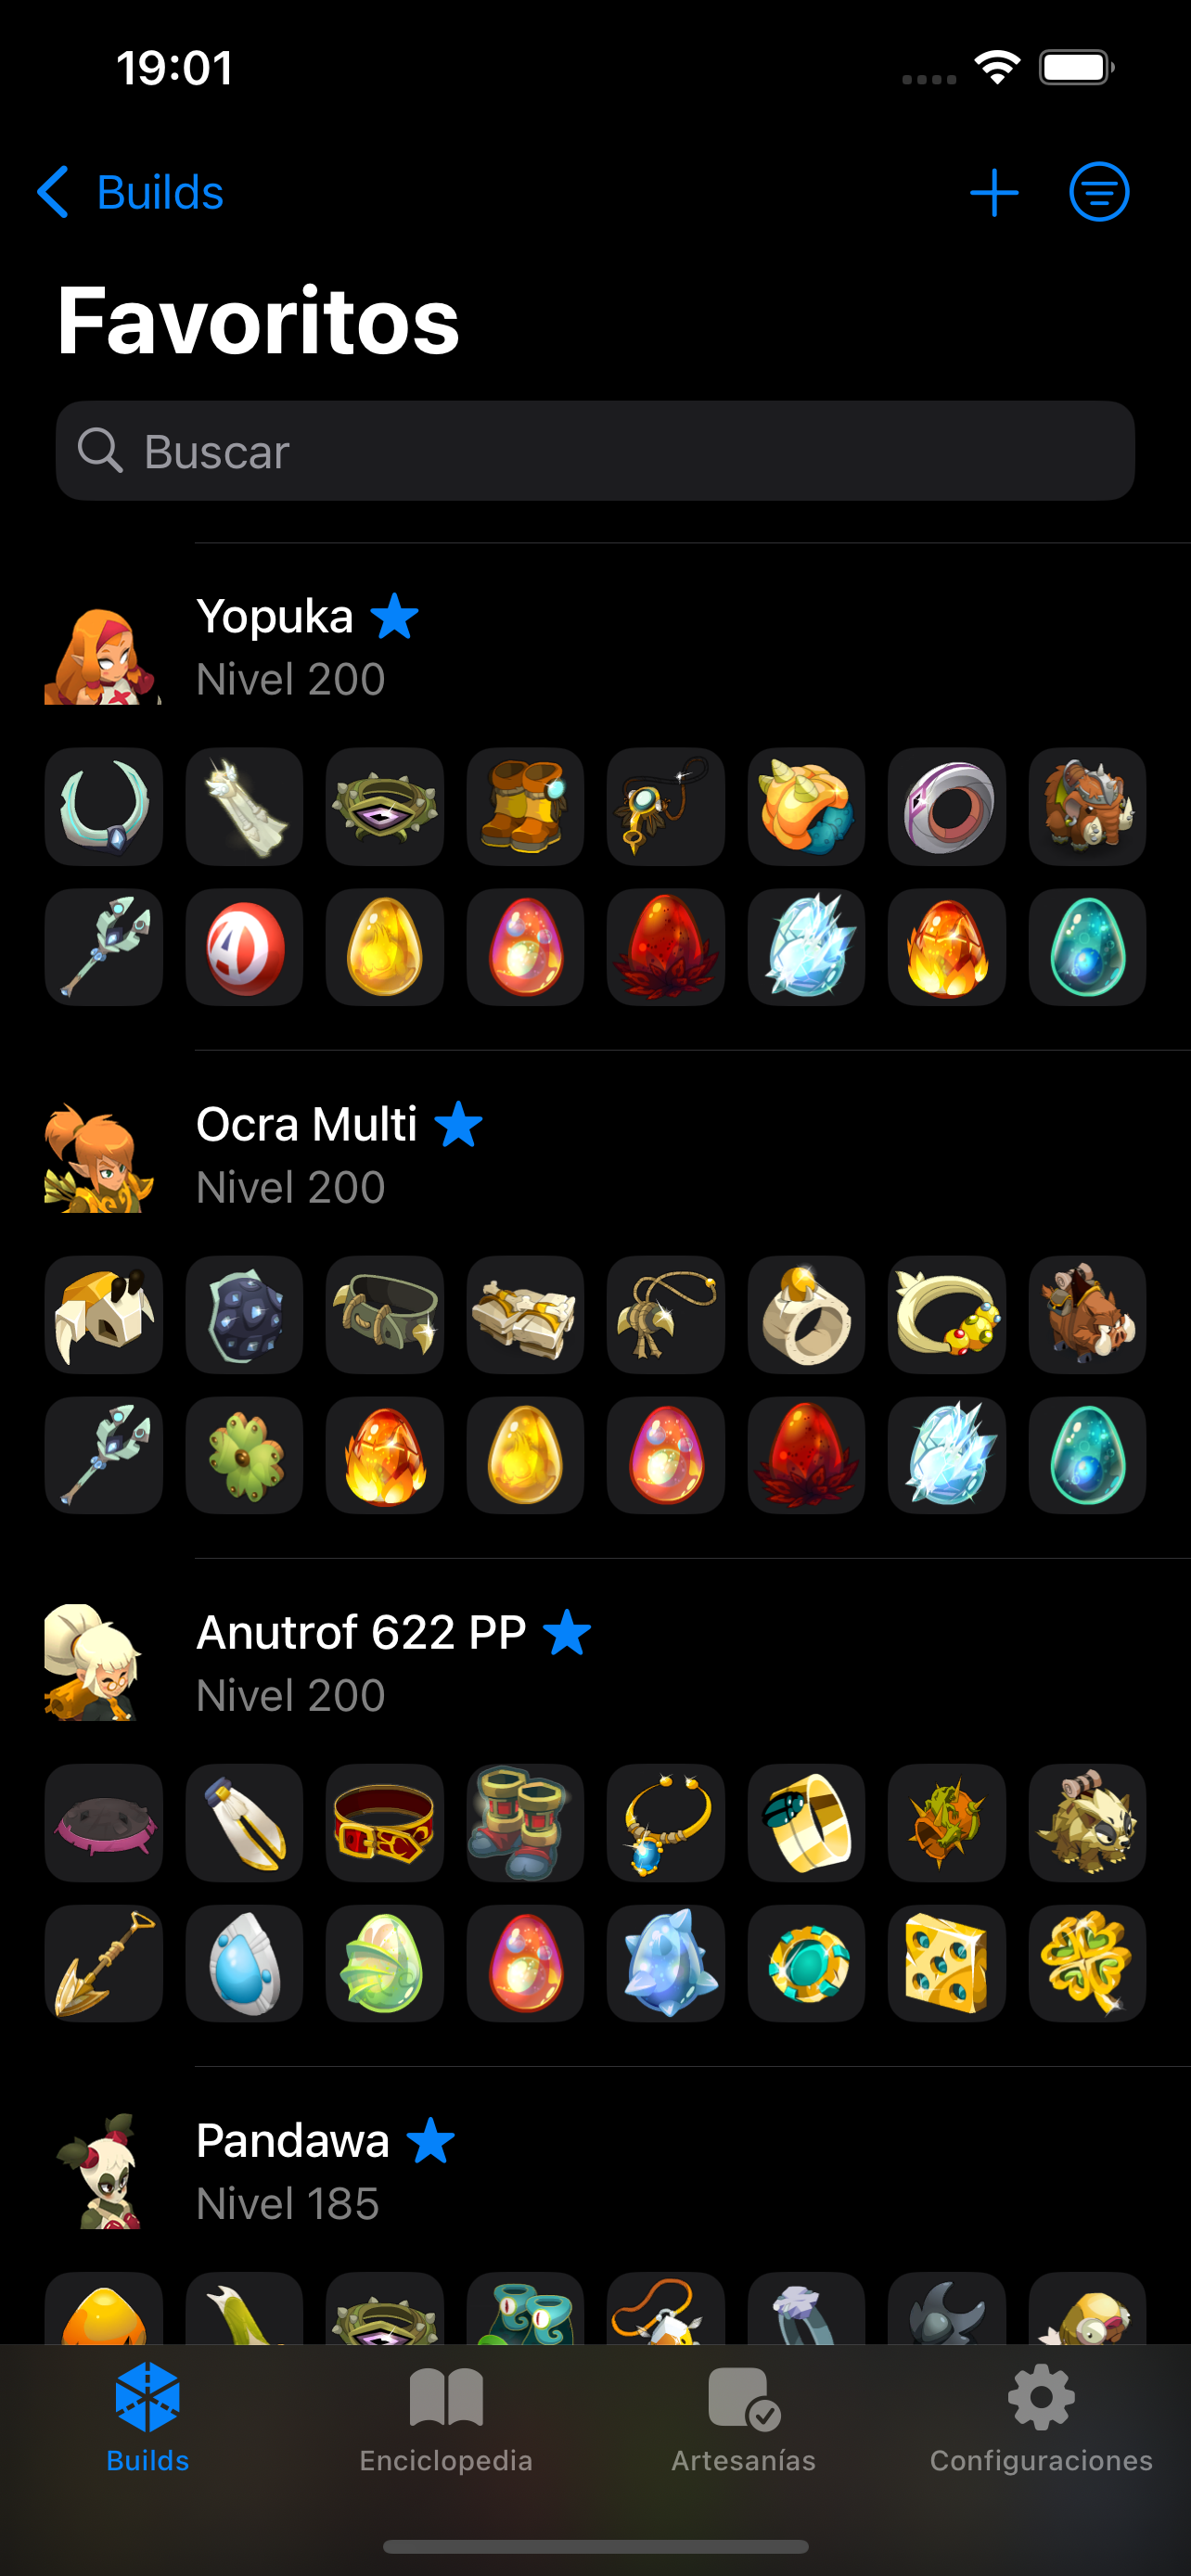Toggle the Pandawa favorite star

click(x=431, y=2140)
